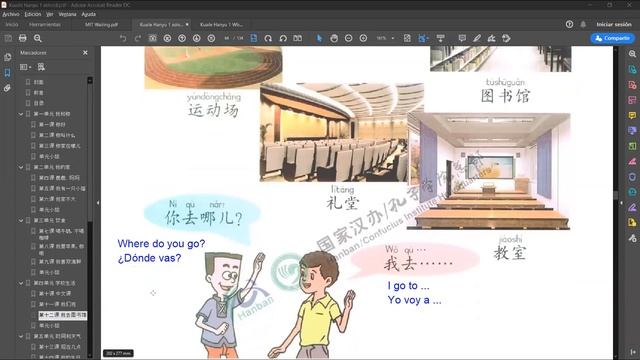Open the find text magnifier tool
The width and height of the screenshot is (640, 360).
(x=38, y=38)
